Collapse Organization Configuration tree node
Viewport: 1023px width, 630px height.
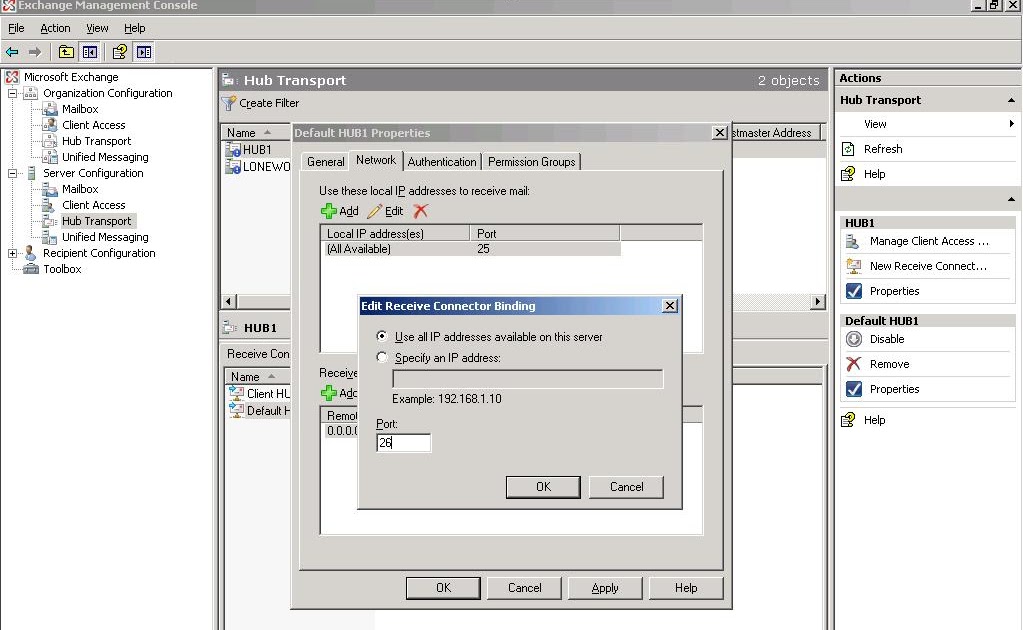(x=12, y=93)
